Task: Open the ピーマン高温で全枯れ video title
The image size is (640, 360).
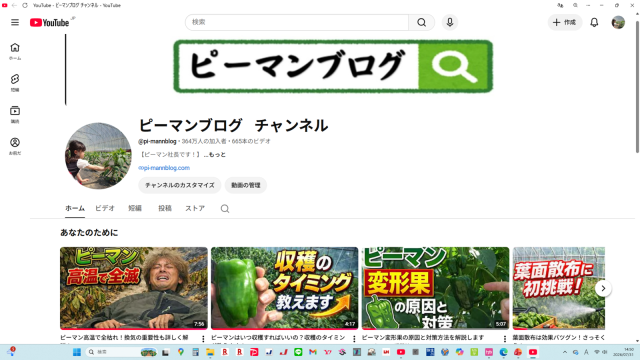Action: coord(124,338)
